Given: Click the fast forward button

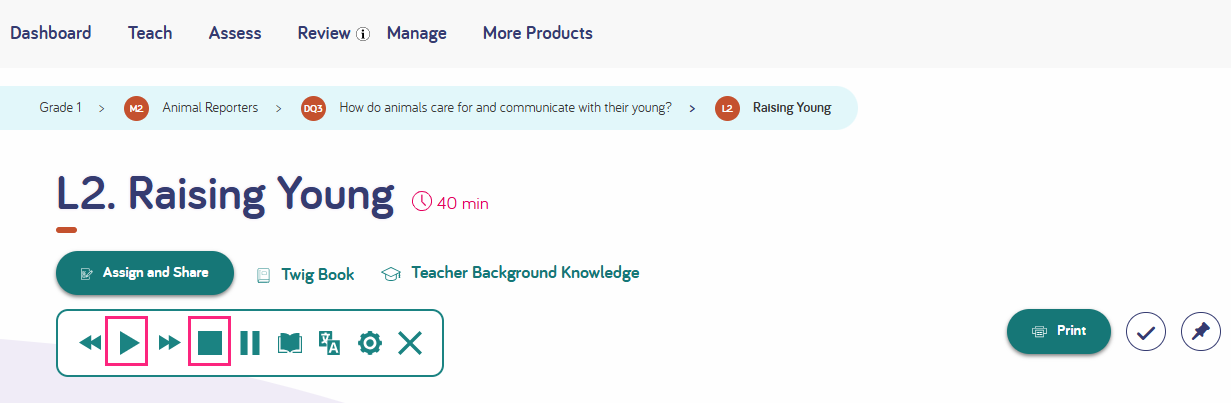Looking at the screenshot, I should (170, 343).
